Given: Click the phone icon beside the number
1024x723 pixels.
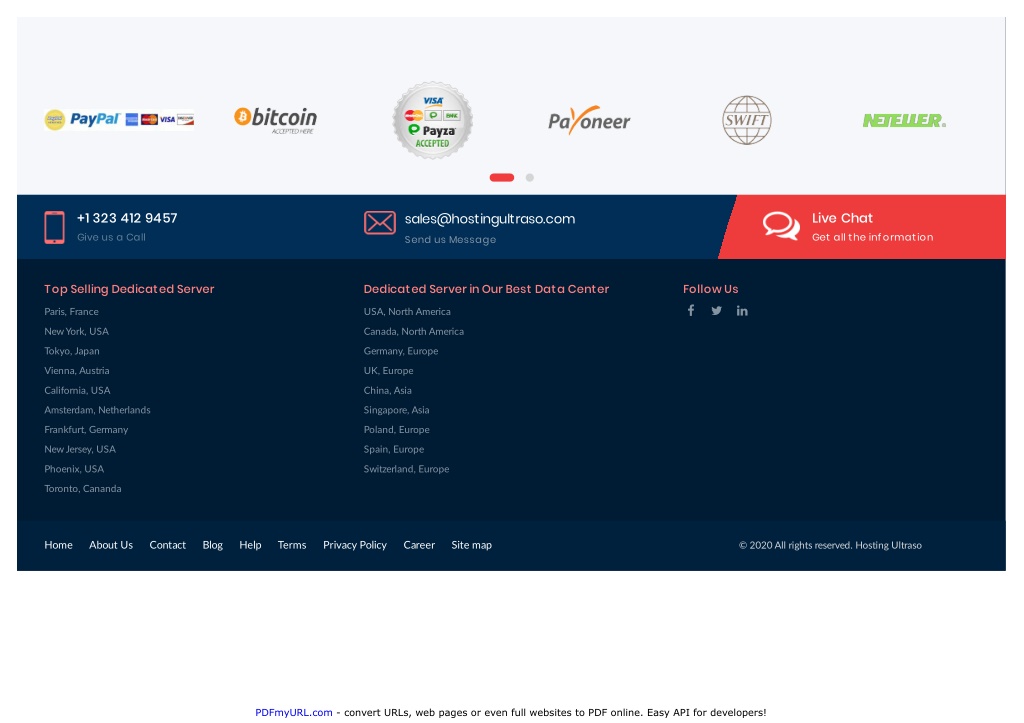Looking at the screenshot, I should pos(54,227).
